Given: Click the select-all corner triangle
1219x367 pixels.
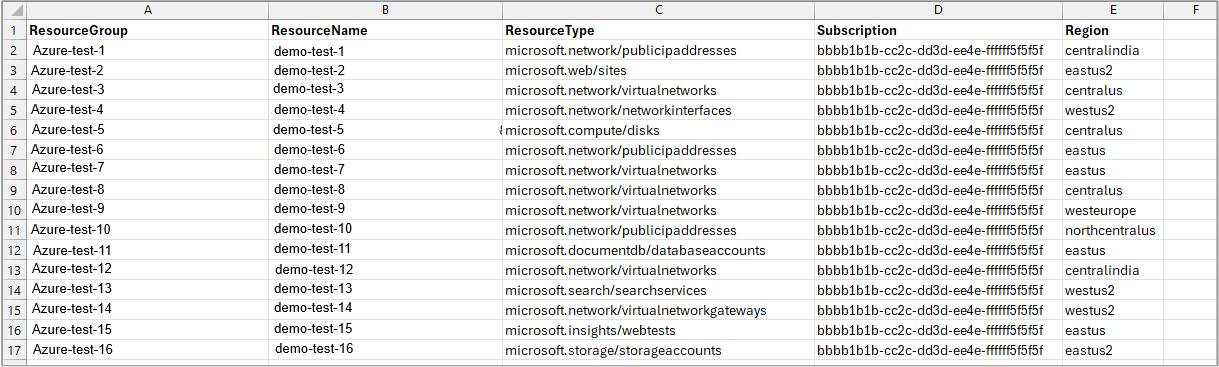Looking at the screenshot, I should (x=14, y=10).
